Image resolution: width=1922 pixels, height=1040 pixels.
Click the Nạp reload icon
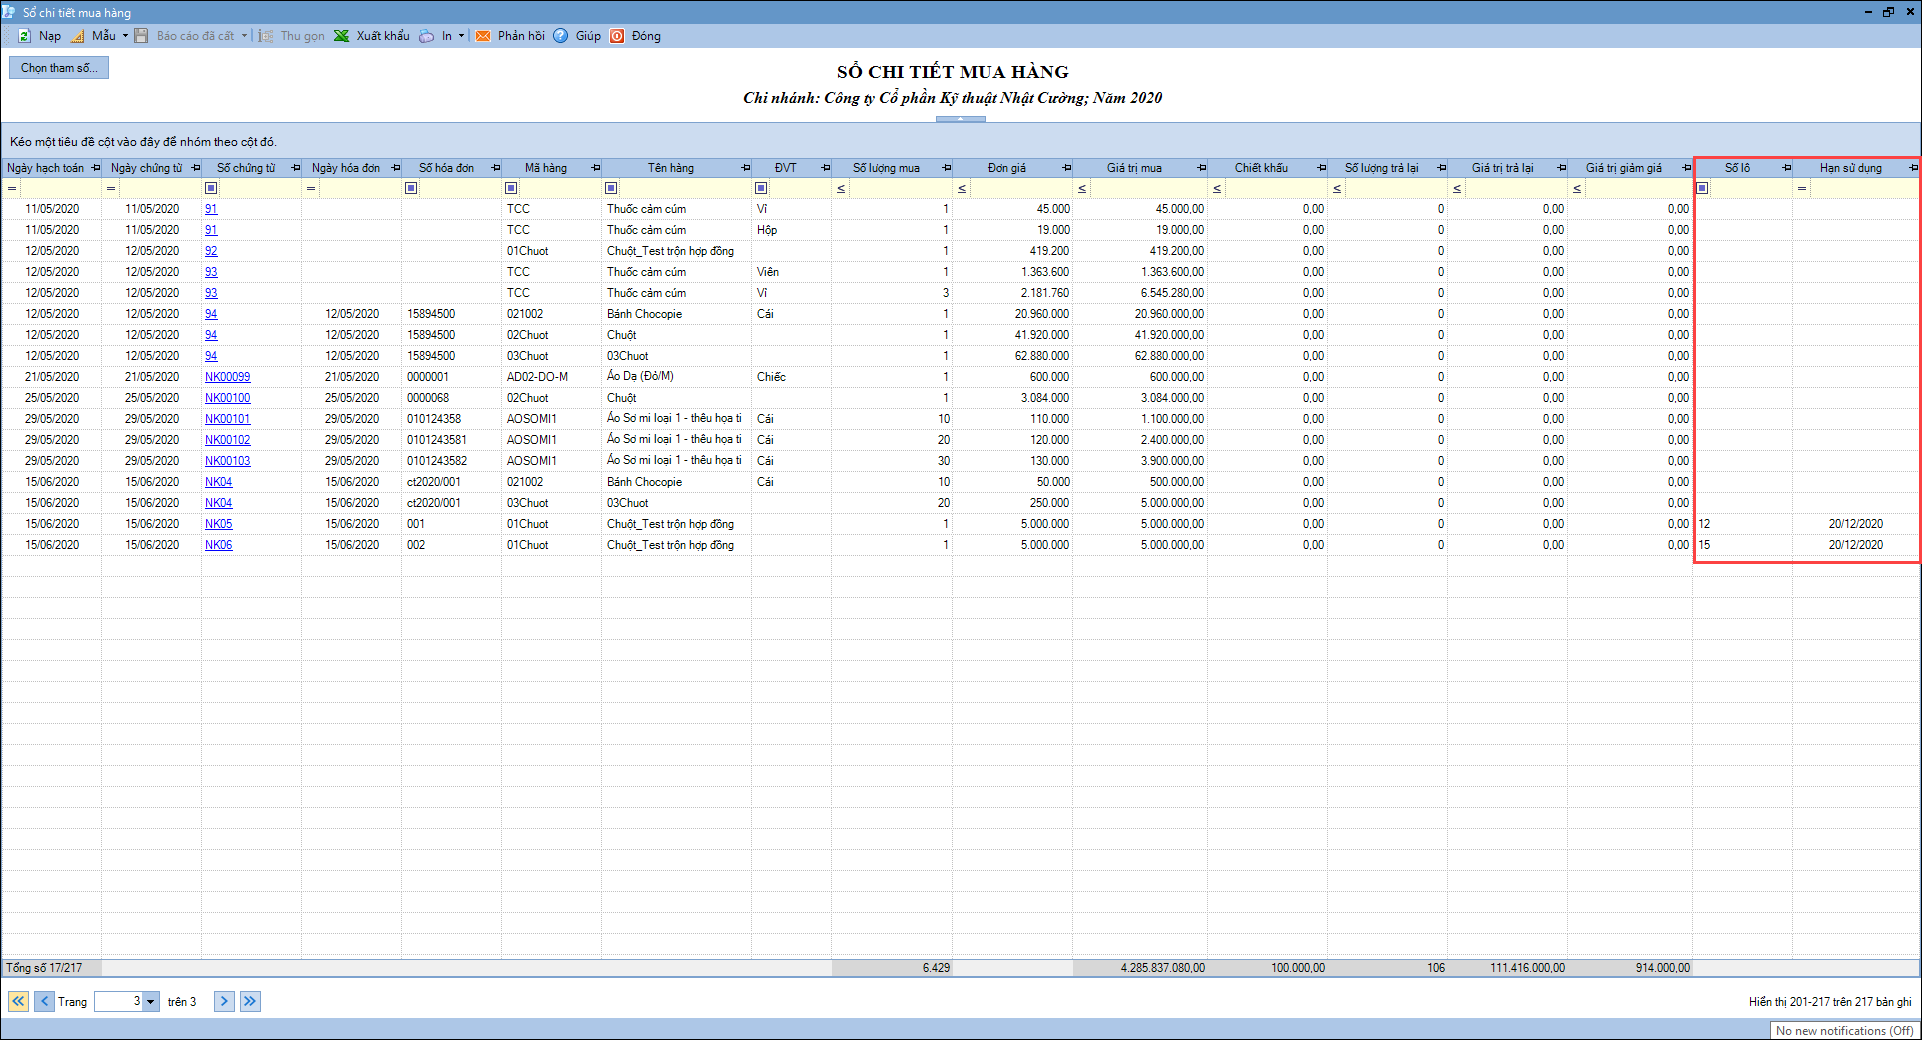25,36
